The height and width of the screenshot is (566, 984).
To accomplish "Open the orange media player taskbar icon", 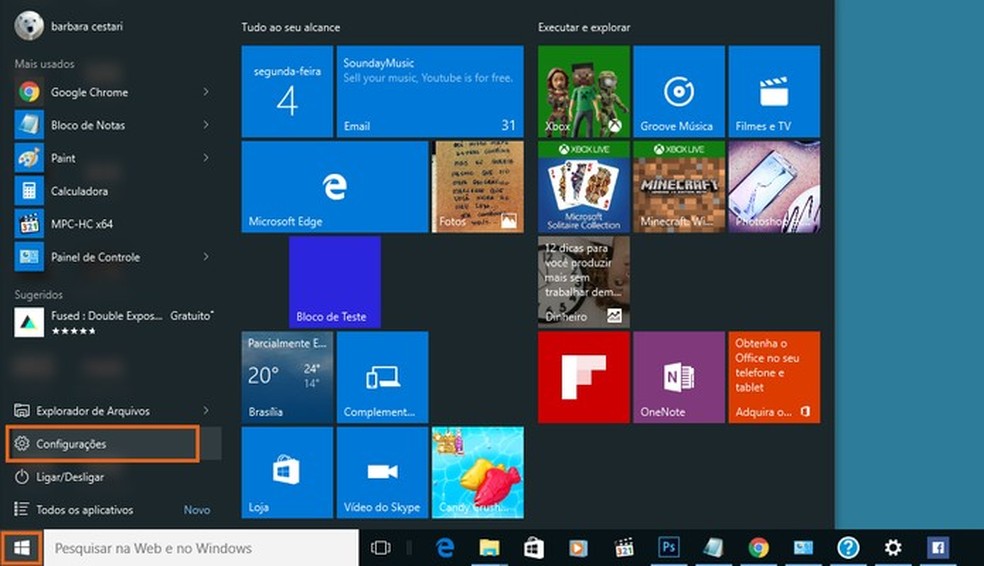I will click(579, 548).
